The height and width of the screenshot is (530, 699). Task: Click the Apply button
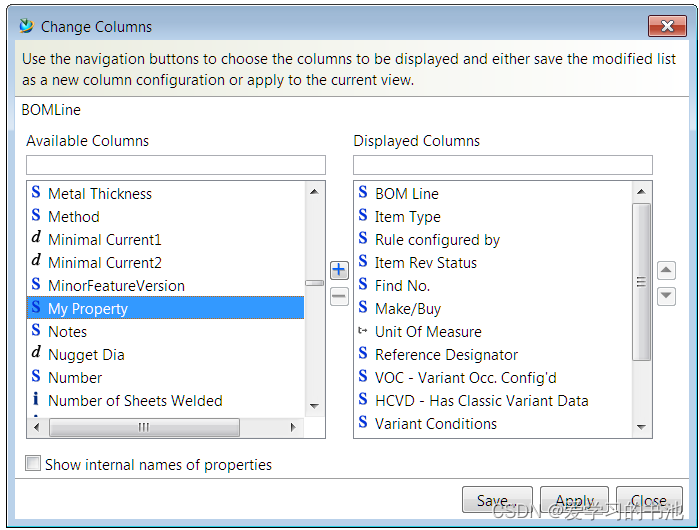[x=574, y=501]
